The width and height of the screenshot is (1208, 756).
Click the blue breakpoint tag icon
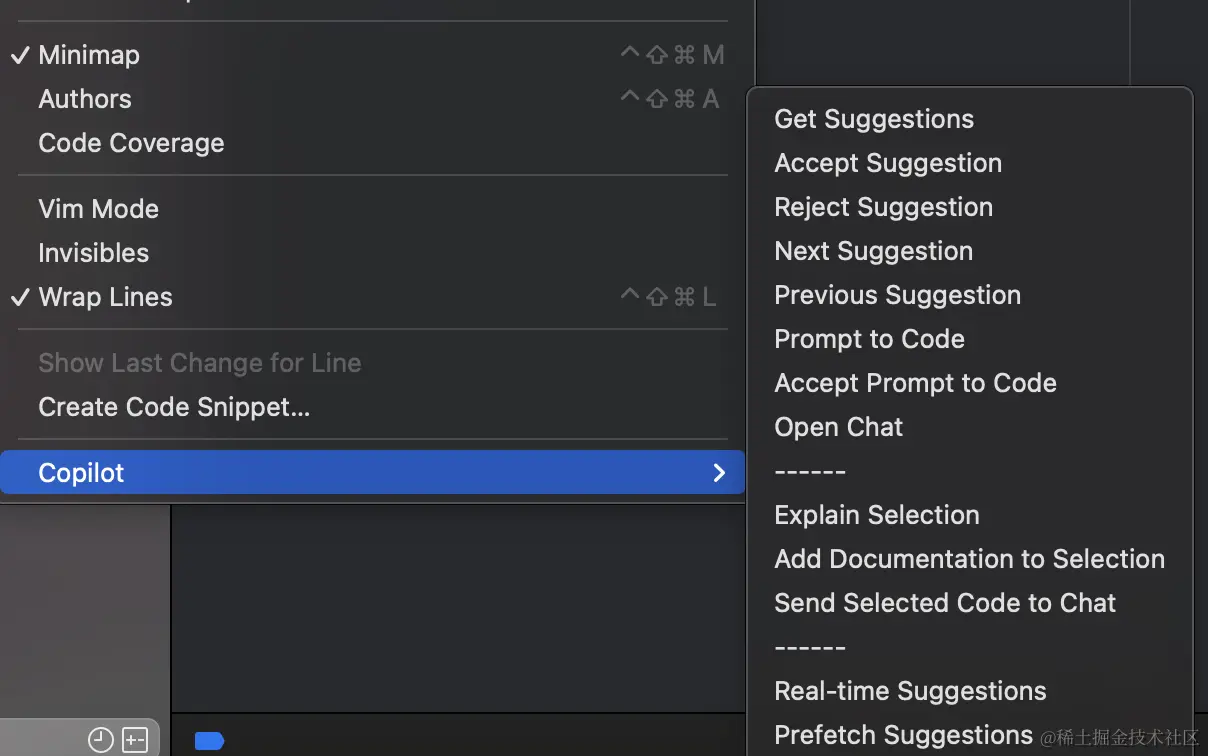tap(209, 741)
